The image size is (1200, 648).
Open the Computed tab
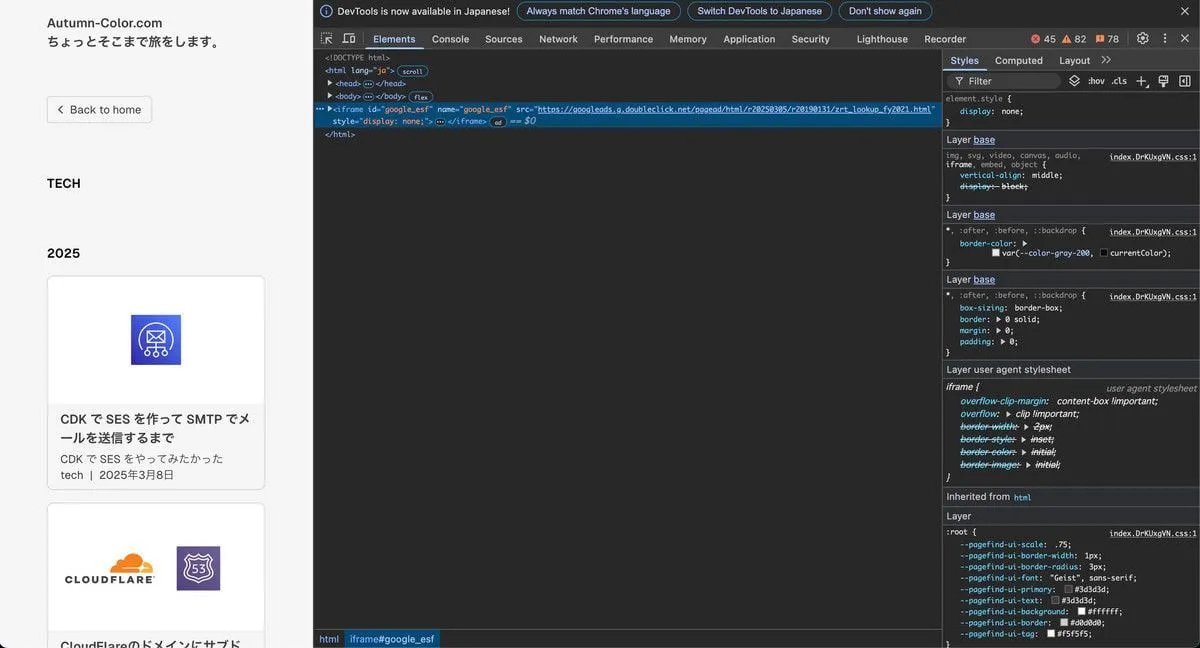tap(1018, 60)
